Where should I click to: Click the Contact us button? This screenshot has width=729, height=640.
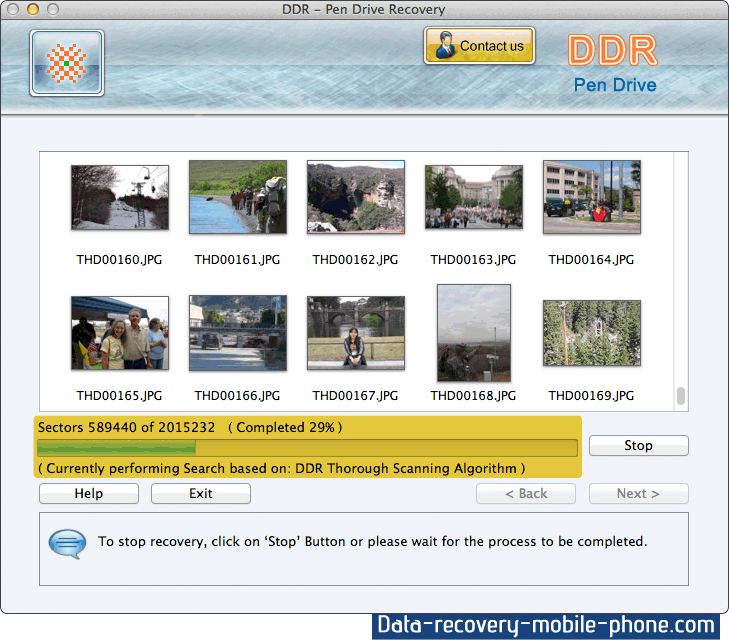(479, 46)
